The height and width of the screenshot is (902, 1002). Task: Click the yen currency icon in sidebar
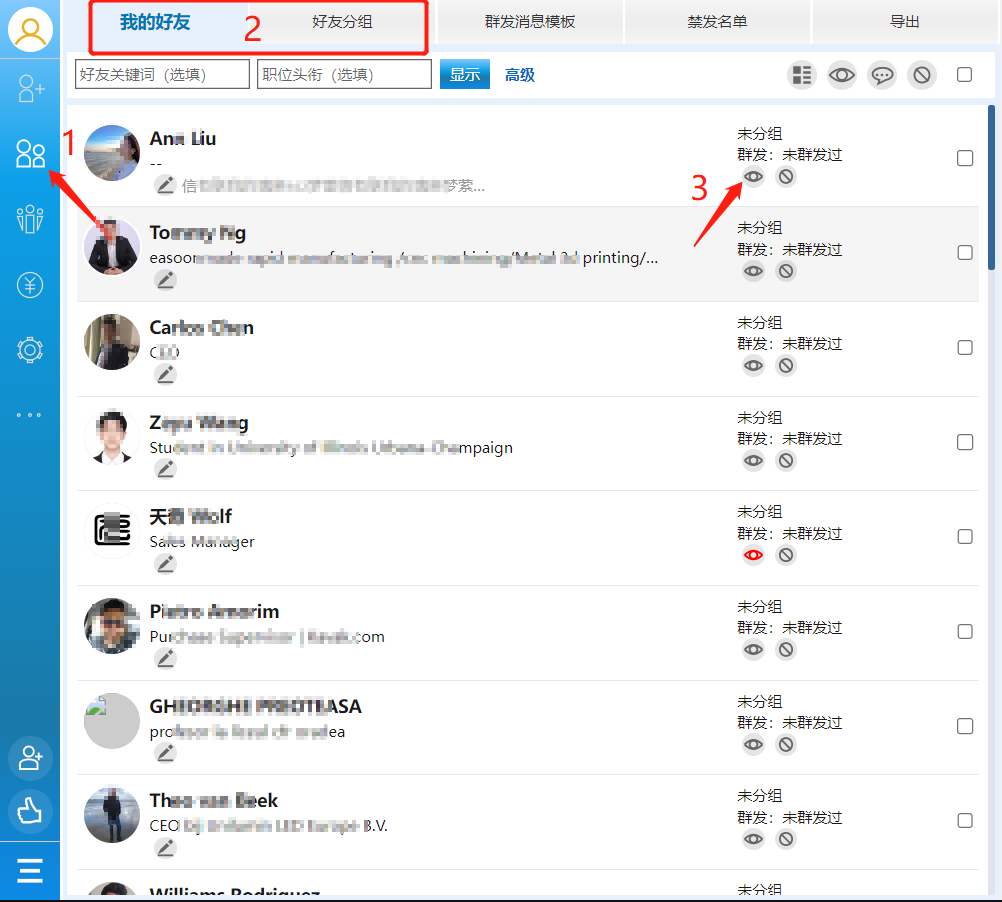pos(30,286)
